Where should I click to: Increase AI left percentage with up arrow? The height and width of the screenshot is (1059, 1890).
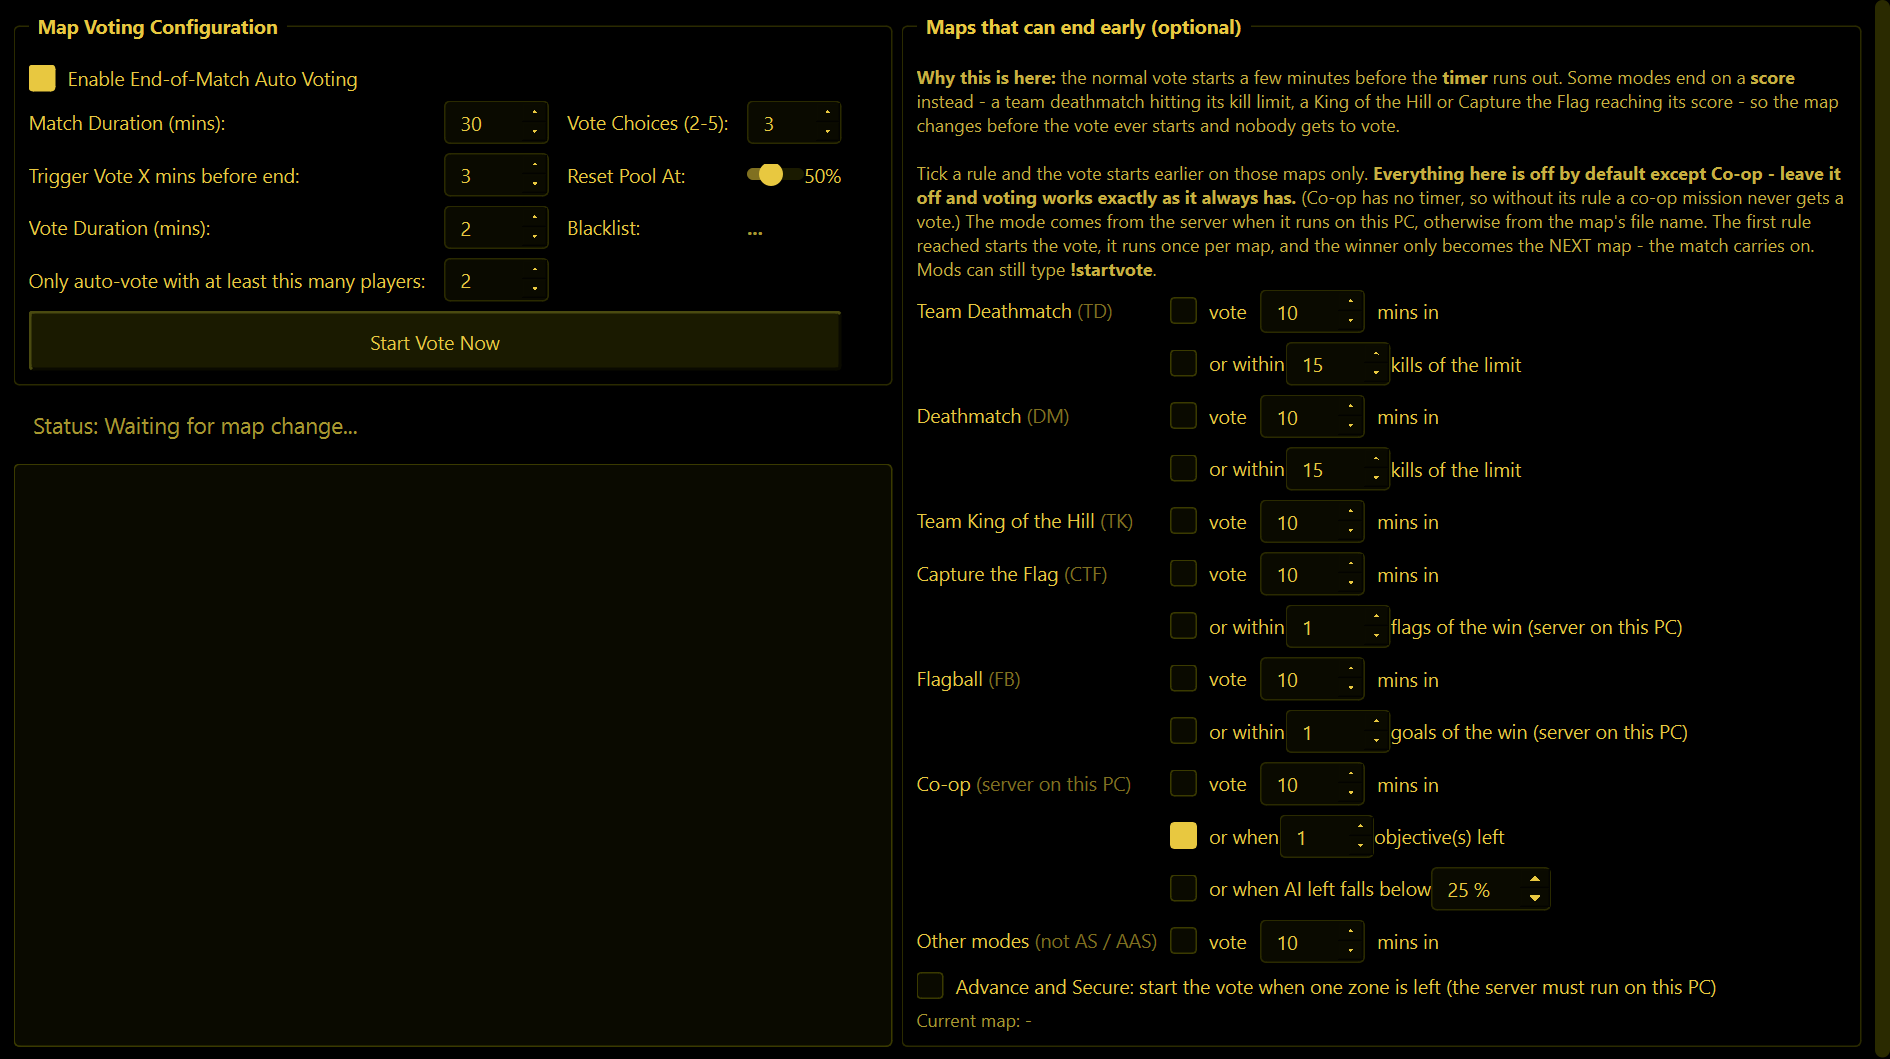pos(1535,879)
